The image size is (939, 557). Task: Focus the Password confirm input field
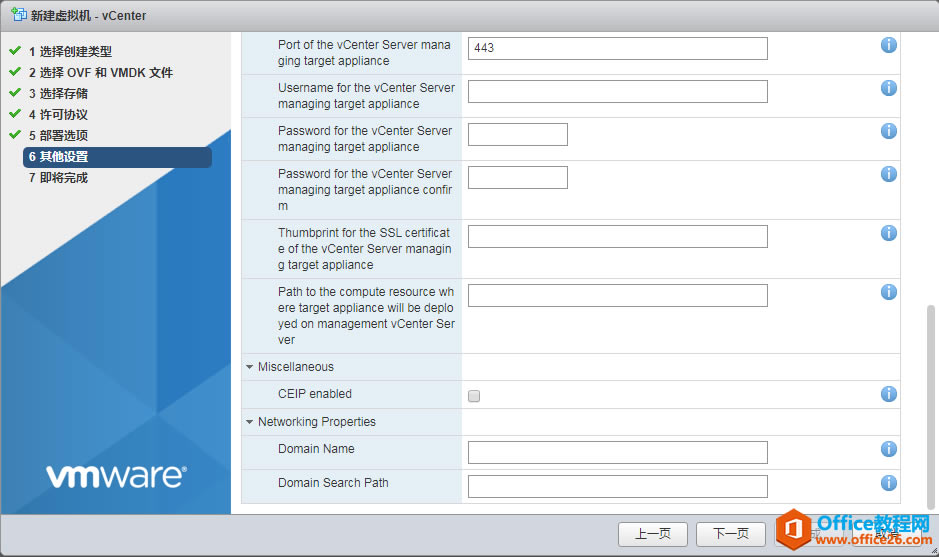517,178
